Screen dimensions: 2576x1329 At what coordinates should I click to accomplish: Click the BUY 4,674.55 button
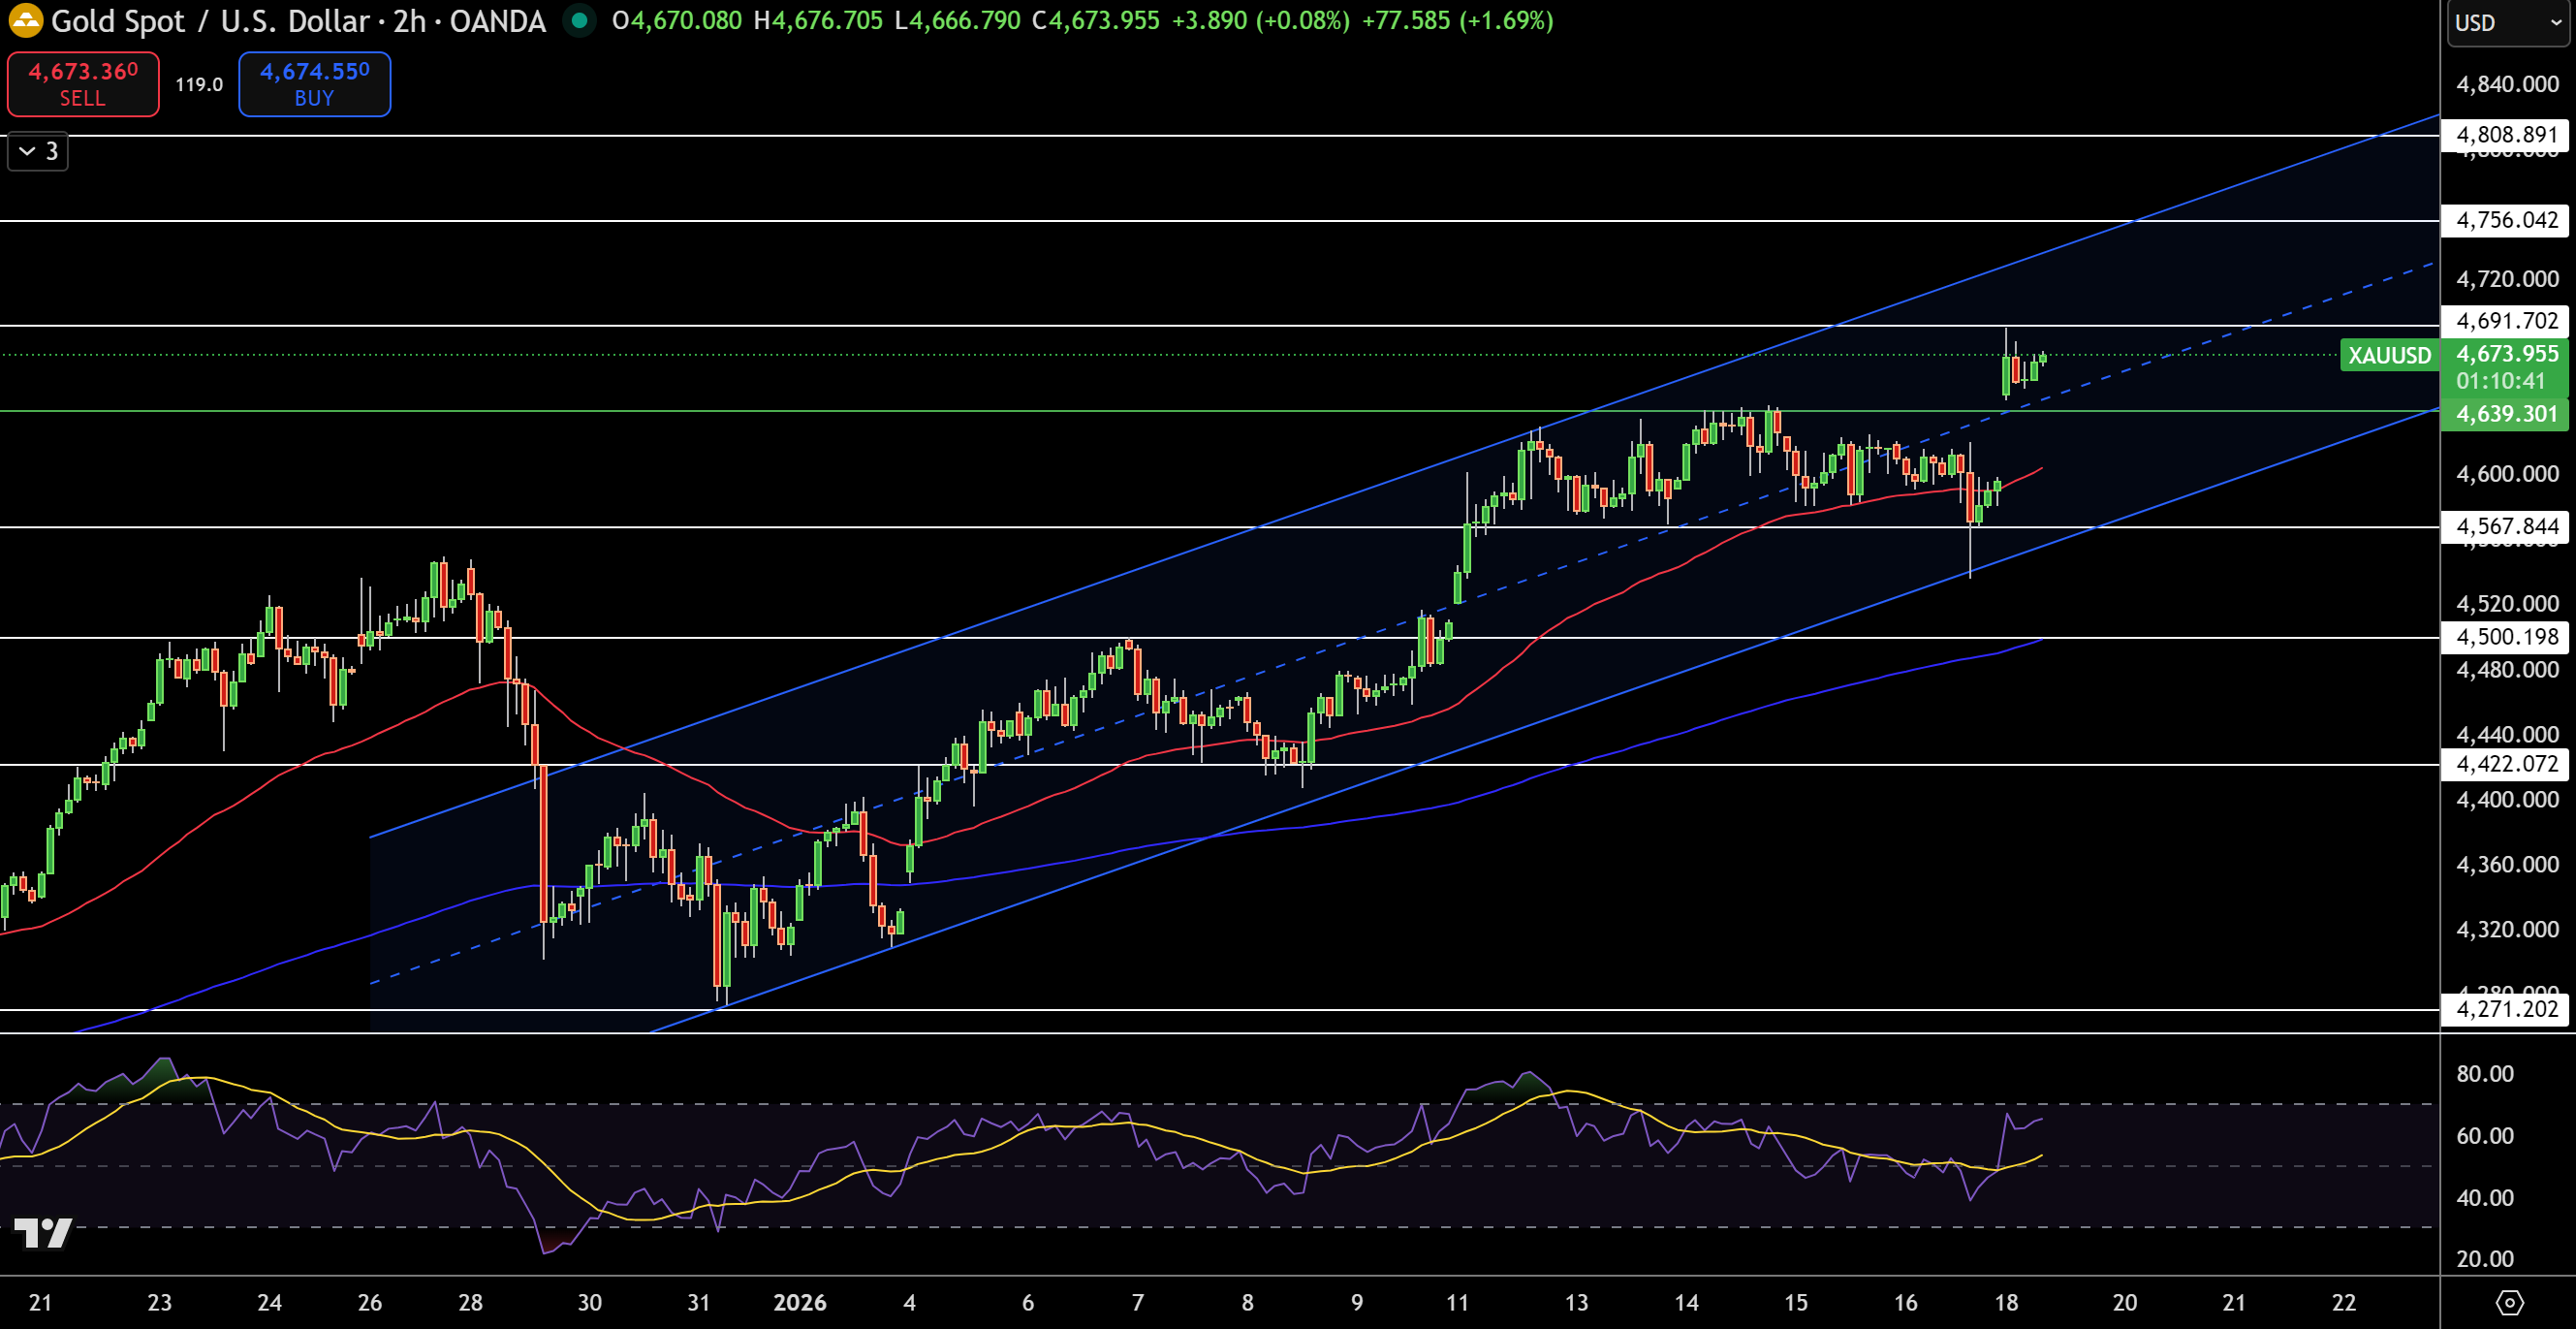pyautogui.click(x=314, y=84)
